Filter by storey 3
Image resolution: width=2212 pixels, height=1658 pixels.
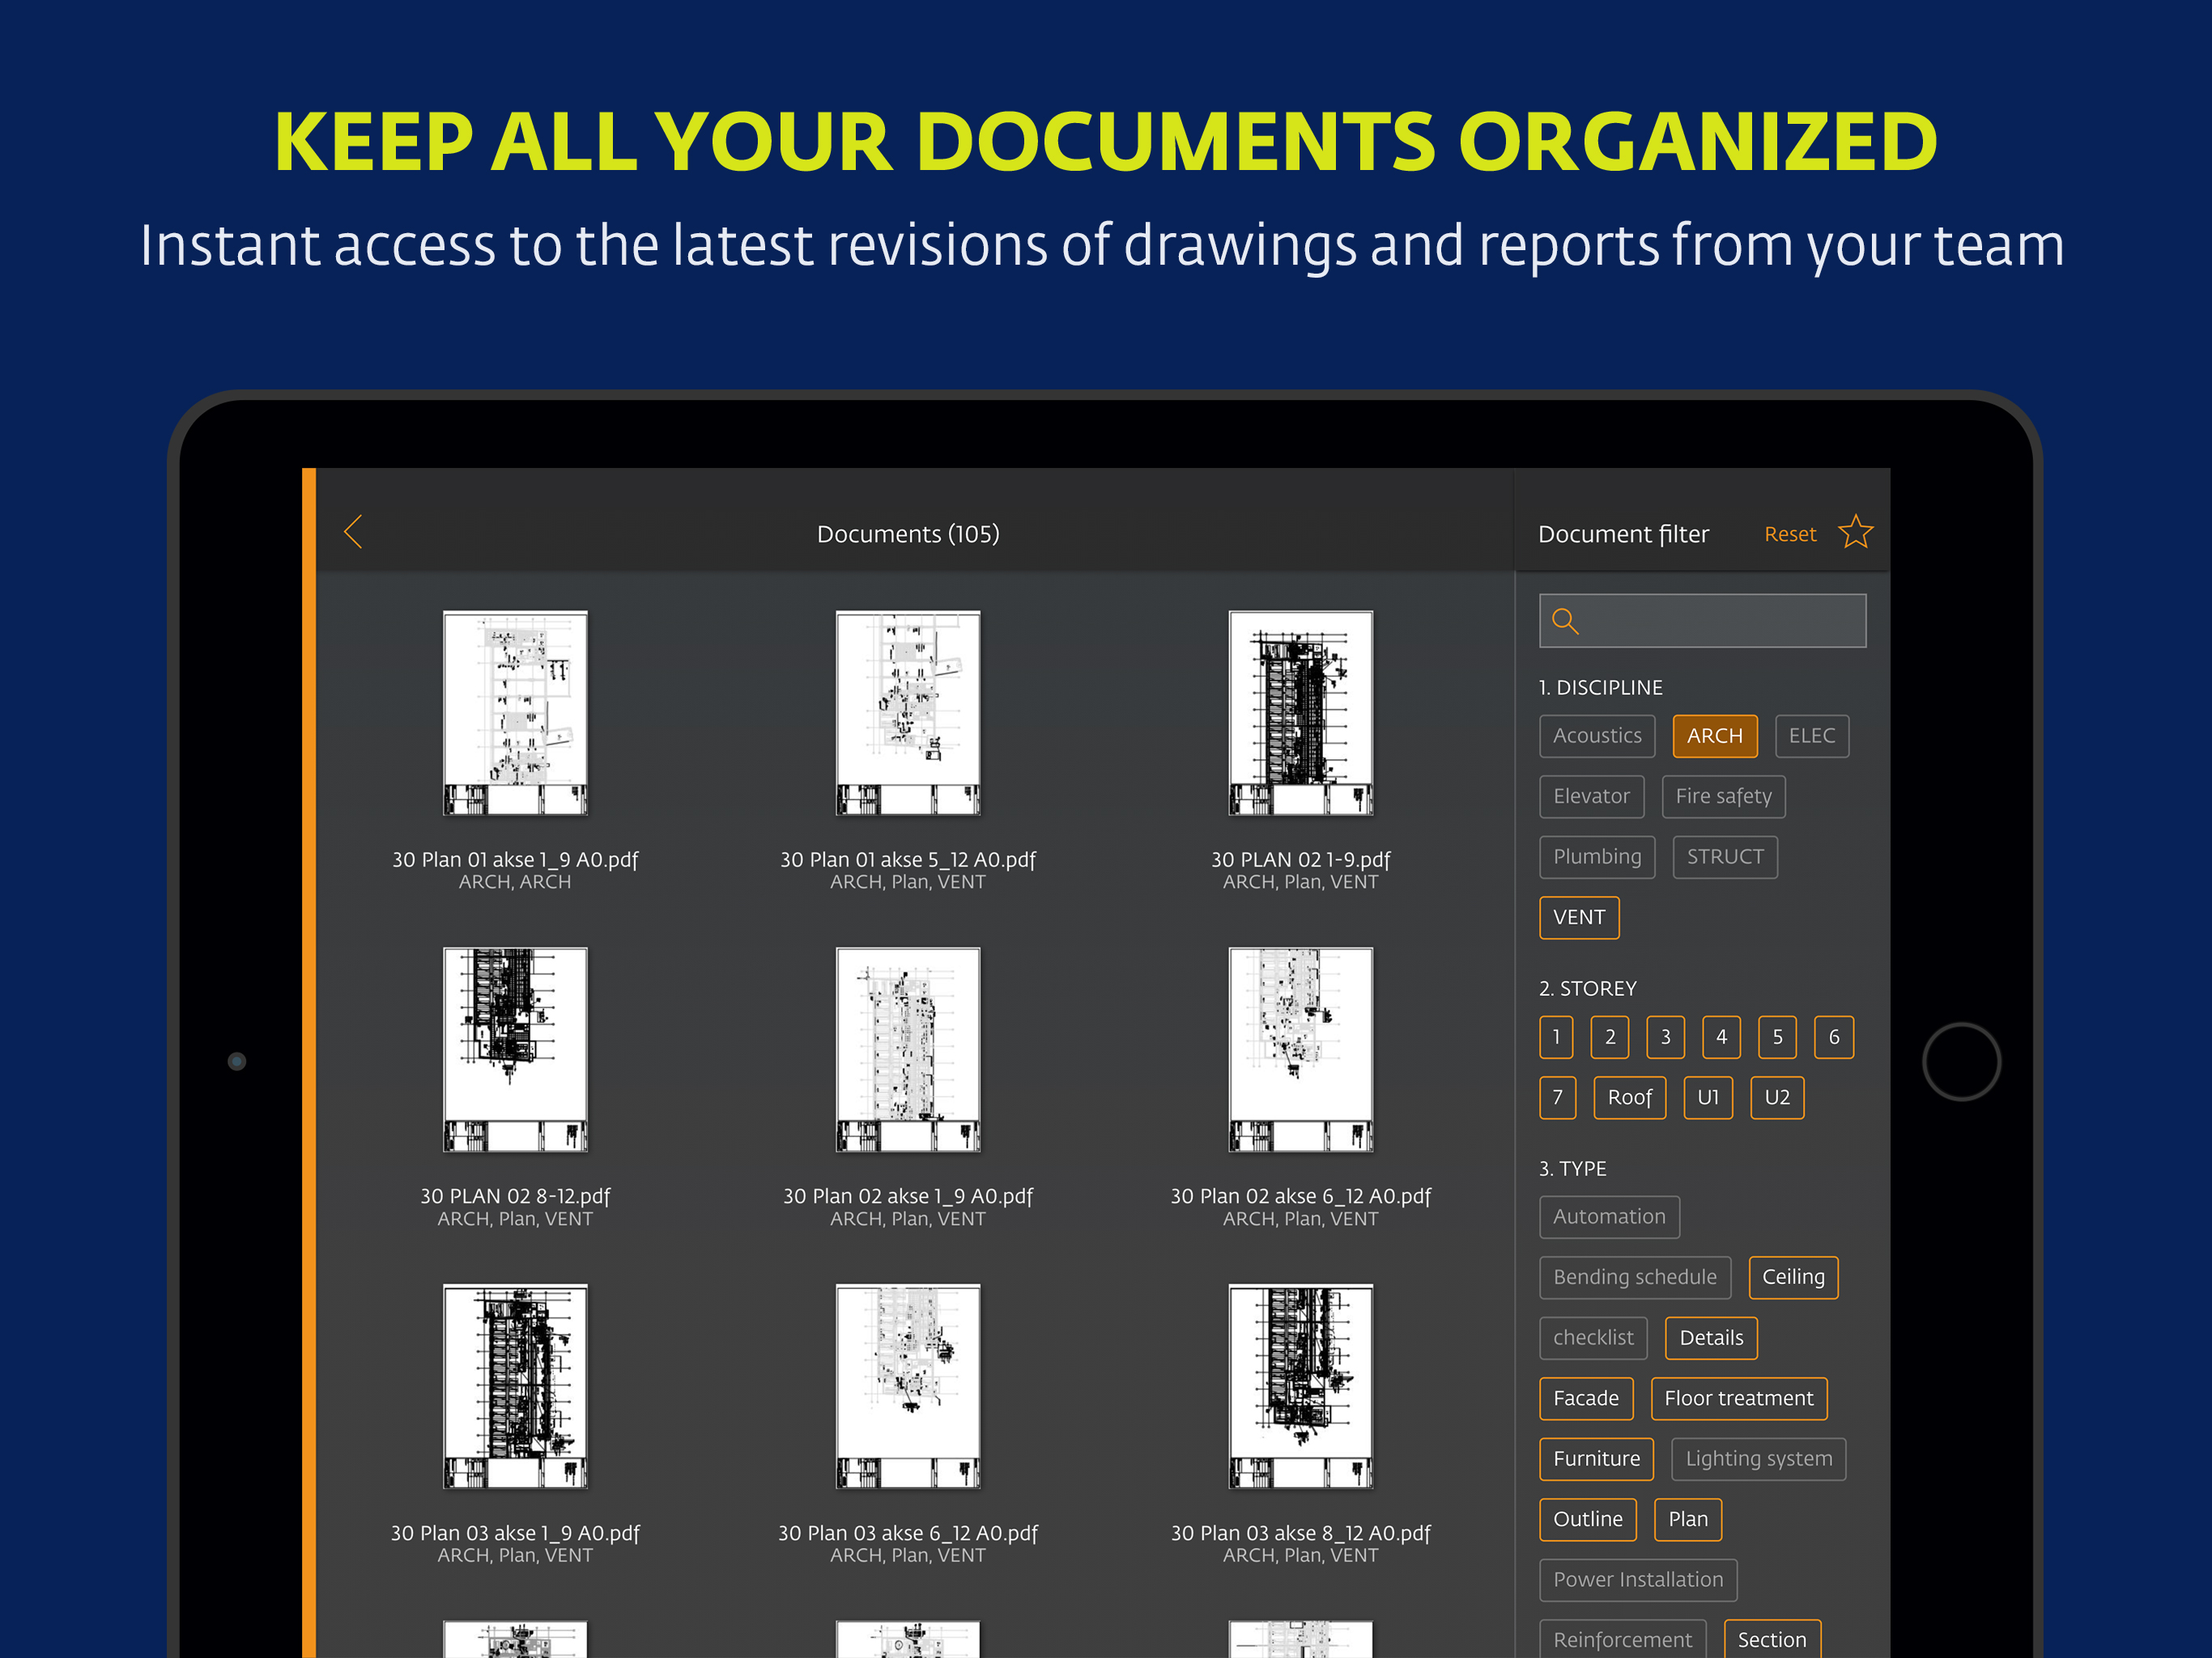point(1665,1037)
